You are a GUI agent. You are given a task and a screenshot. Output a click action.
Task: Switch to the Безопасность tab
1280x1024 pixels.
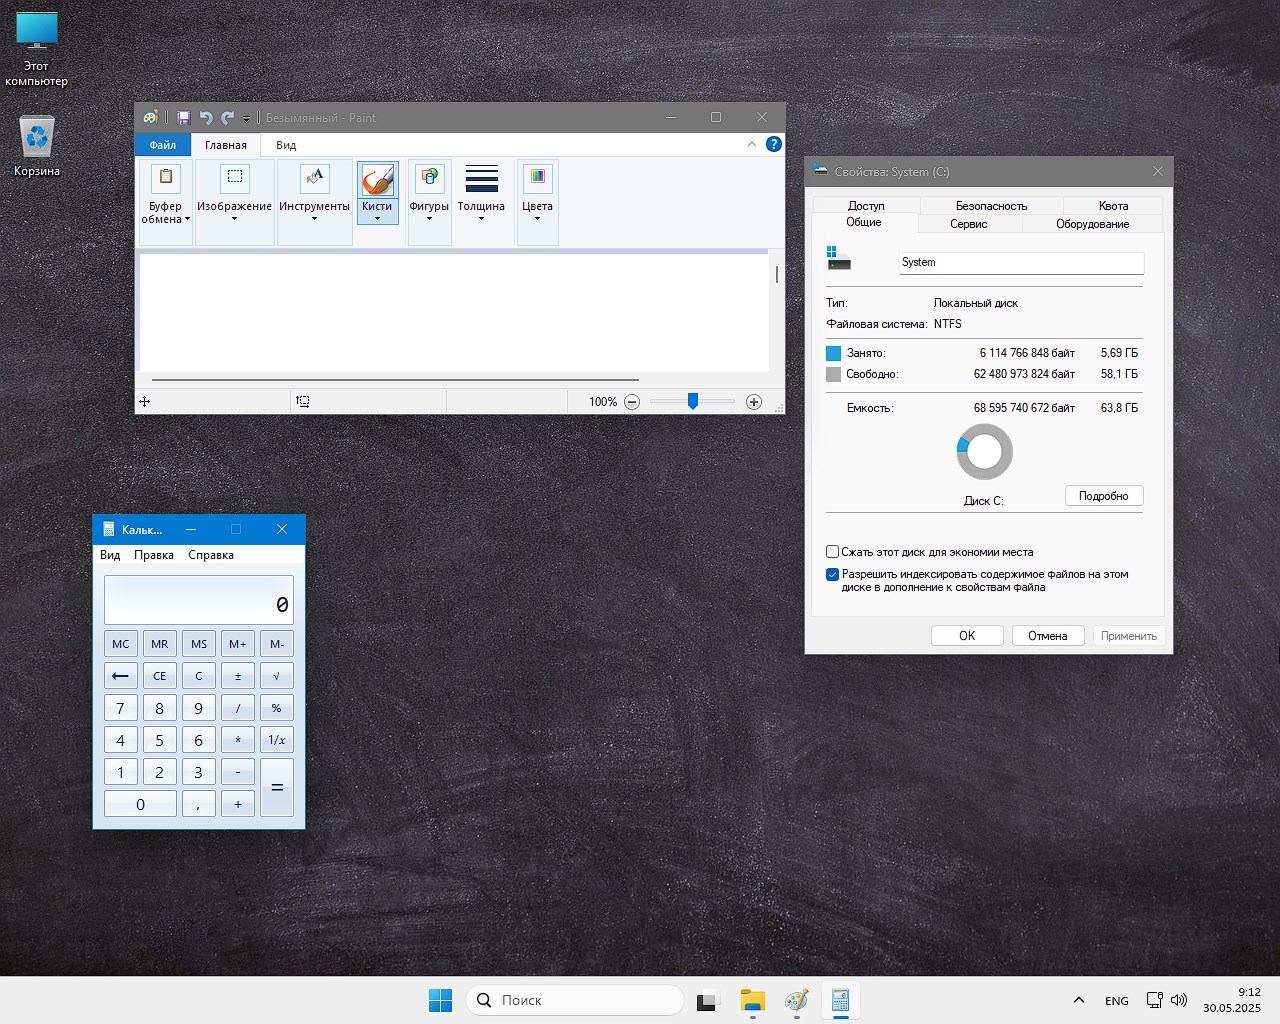pyautogui.click(x=991, y=206)
